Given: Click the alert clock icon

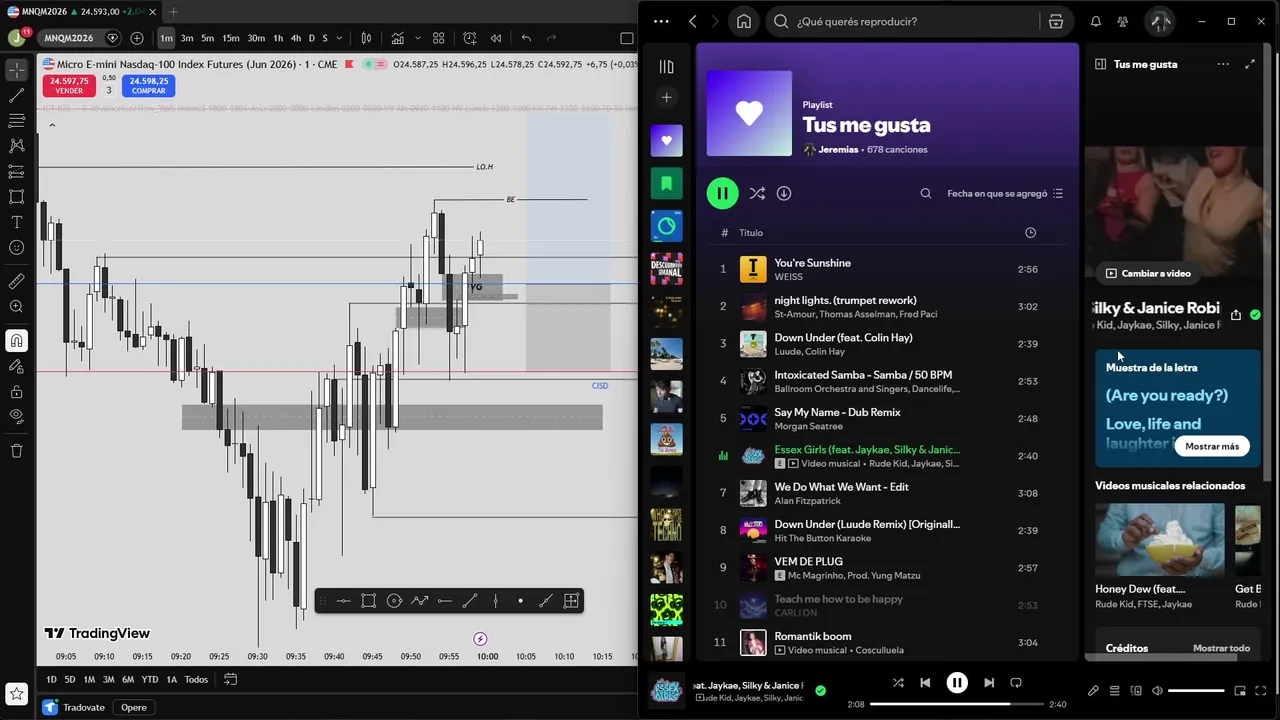Looking at the screenshot, I should click(470, 38).
